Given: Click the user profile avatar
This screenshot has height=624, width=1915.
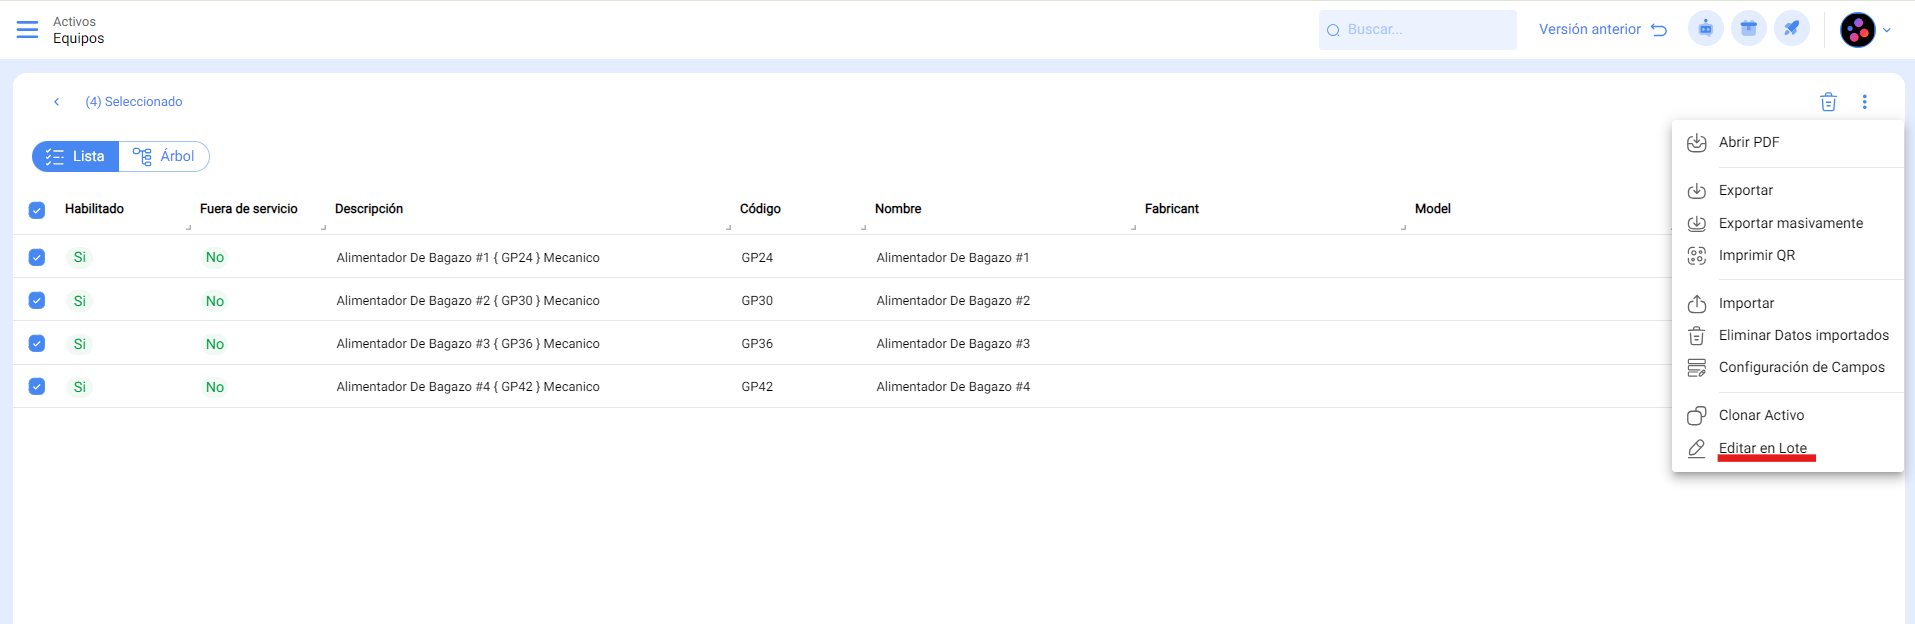Looking at the screenshot, I should coord(1857,30).
